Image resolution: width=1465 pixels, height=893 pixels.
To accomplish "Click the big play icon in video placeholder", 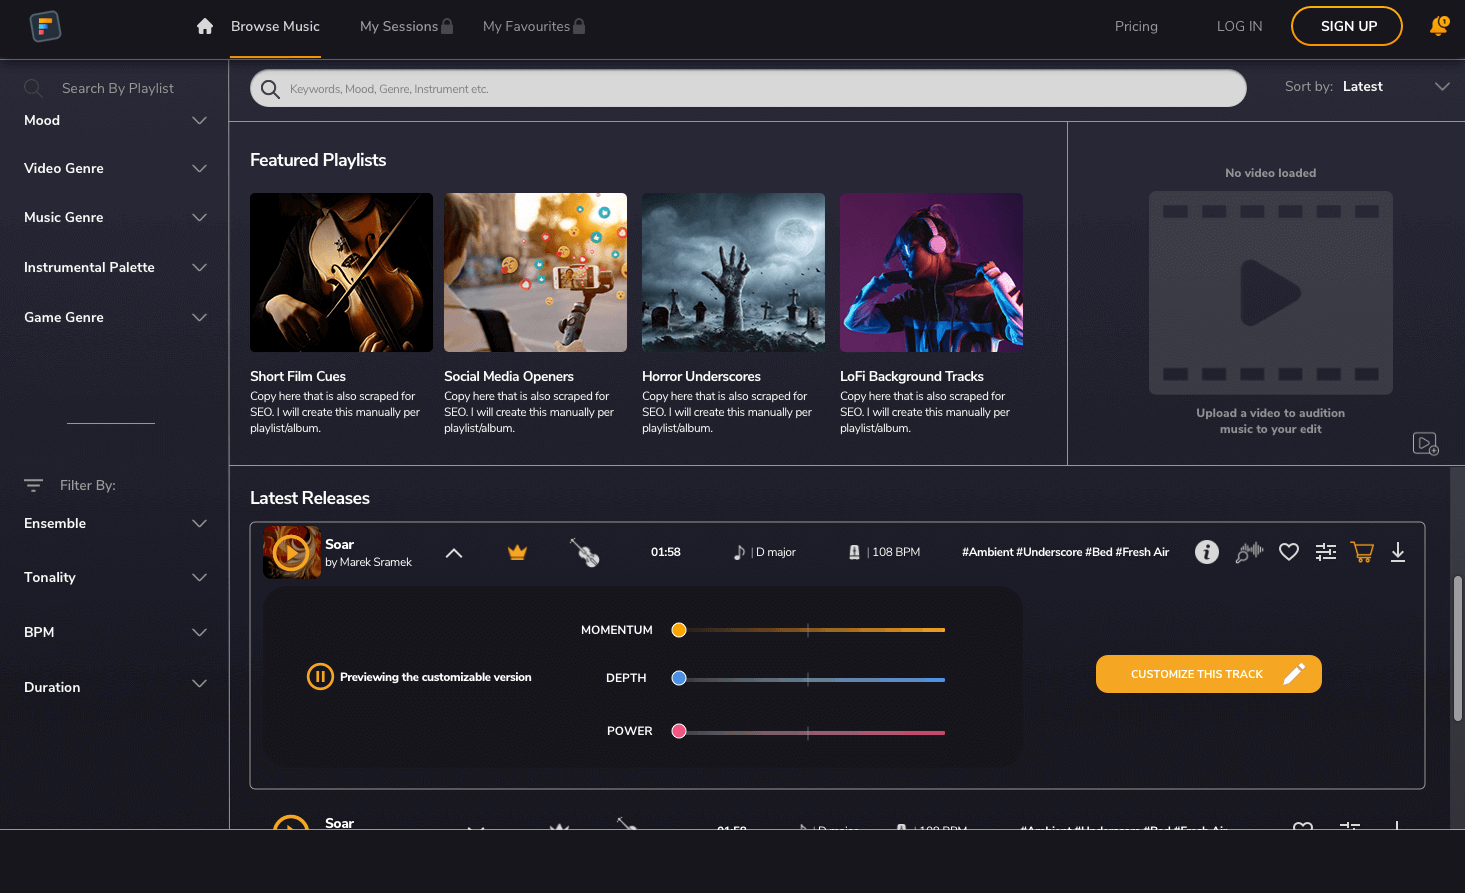I will tap(1271, 293).
